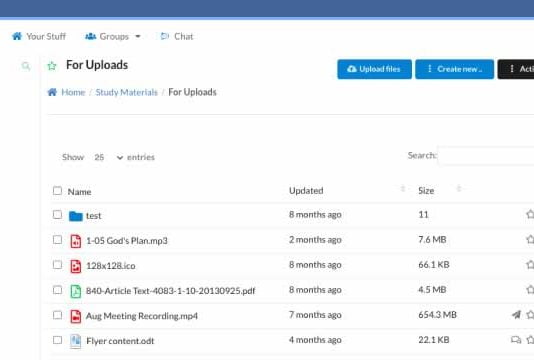Check the box for 128x128.ico
This screenshot has width=534, height=360.
coord(58,265)
